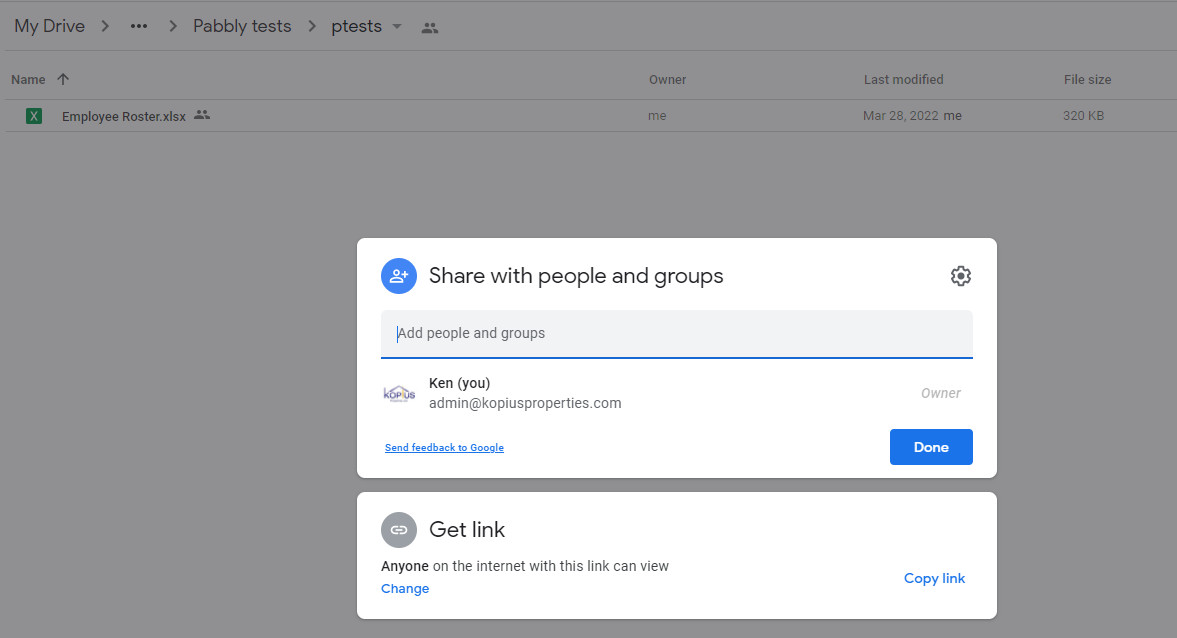Click Last modified column header
1177x638 pixels.
pyautogui.click(x=903, y=80)
